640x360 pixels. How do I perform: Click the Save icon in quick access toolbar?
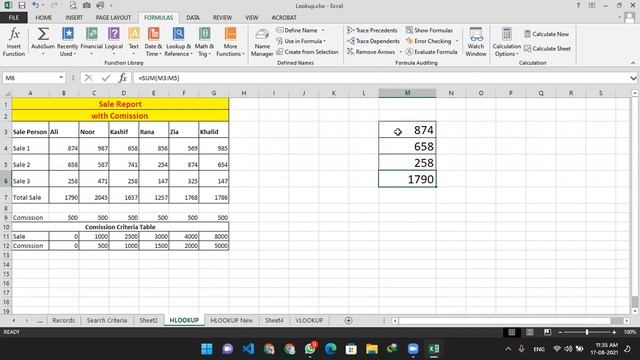coord(22,5)
